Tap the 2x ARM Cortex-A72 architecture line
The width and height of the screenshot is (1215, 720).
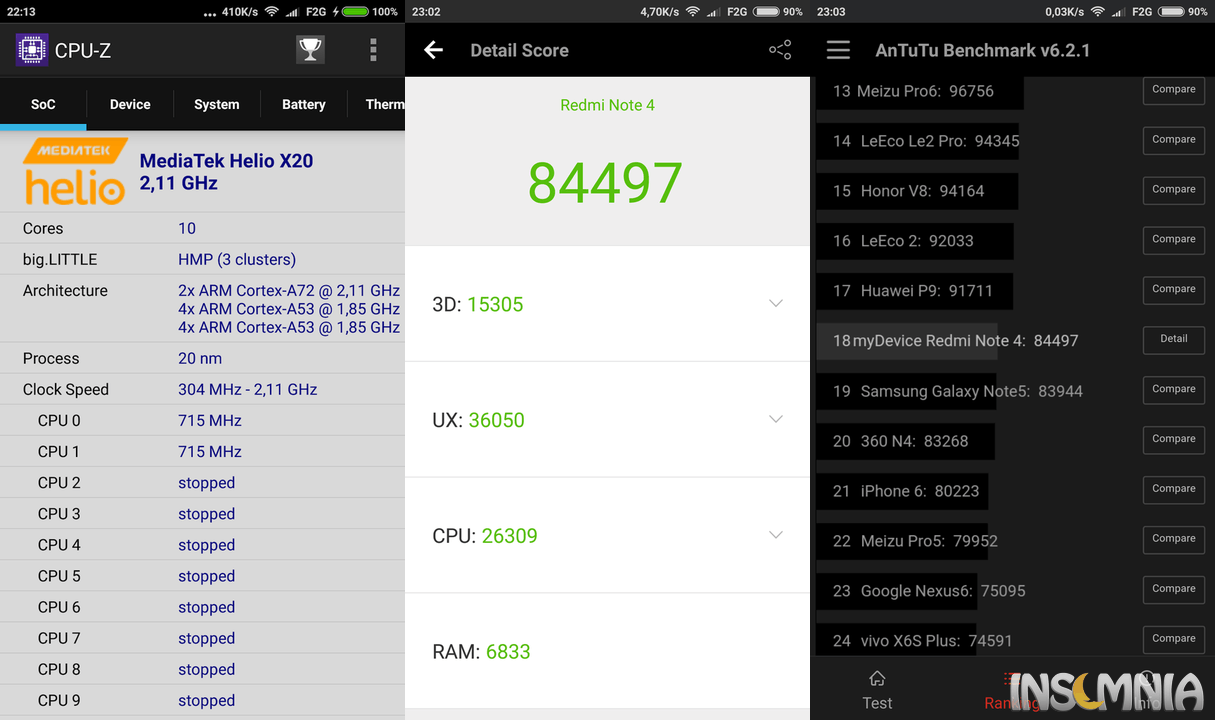pos(289,290)
